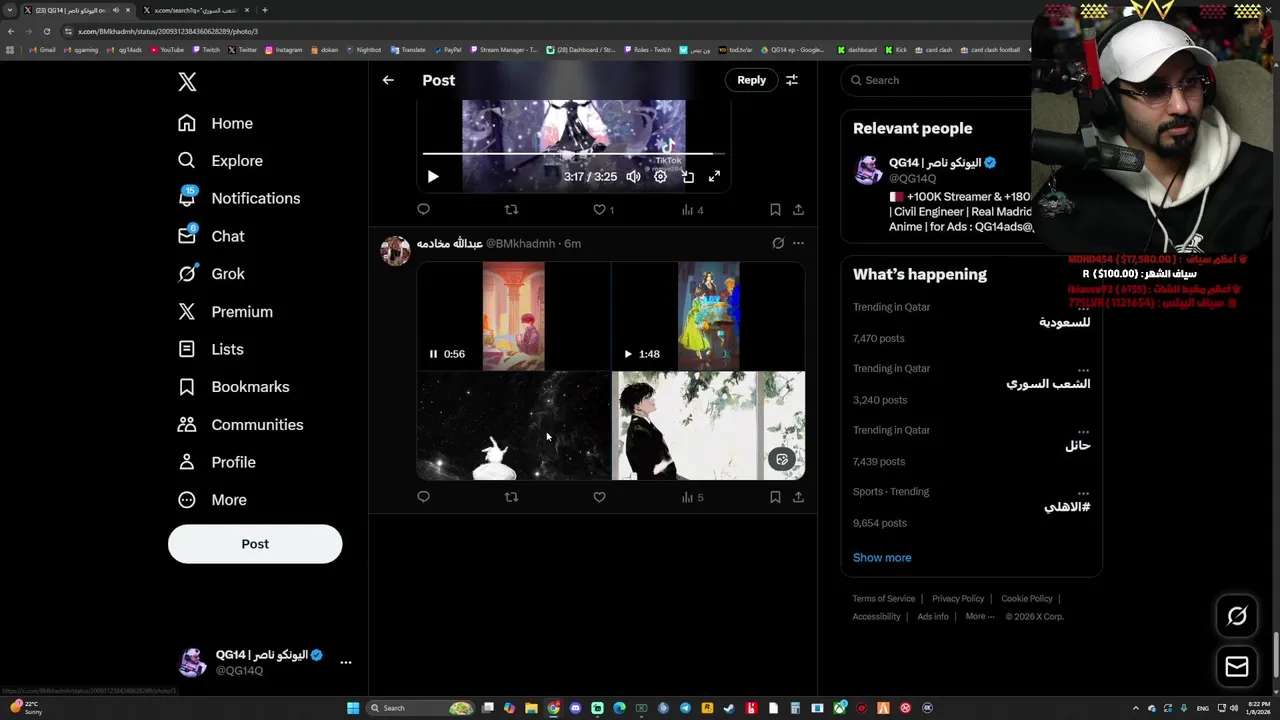Repost the @BMkhadmh post

(511, 497)
